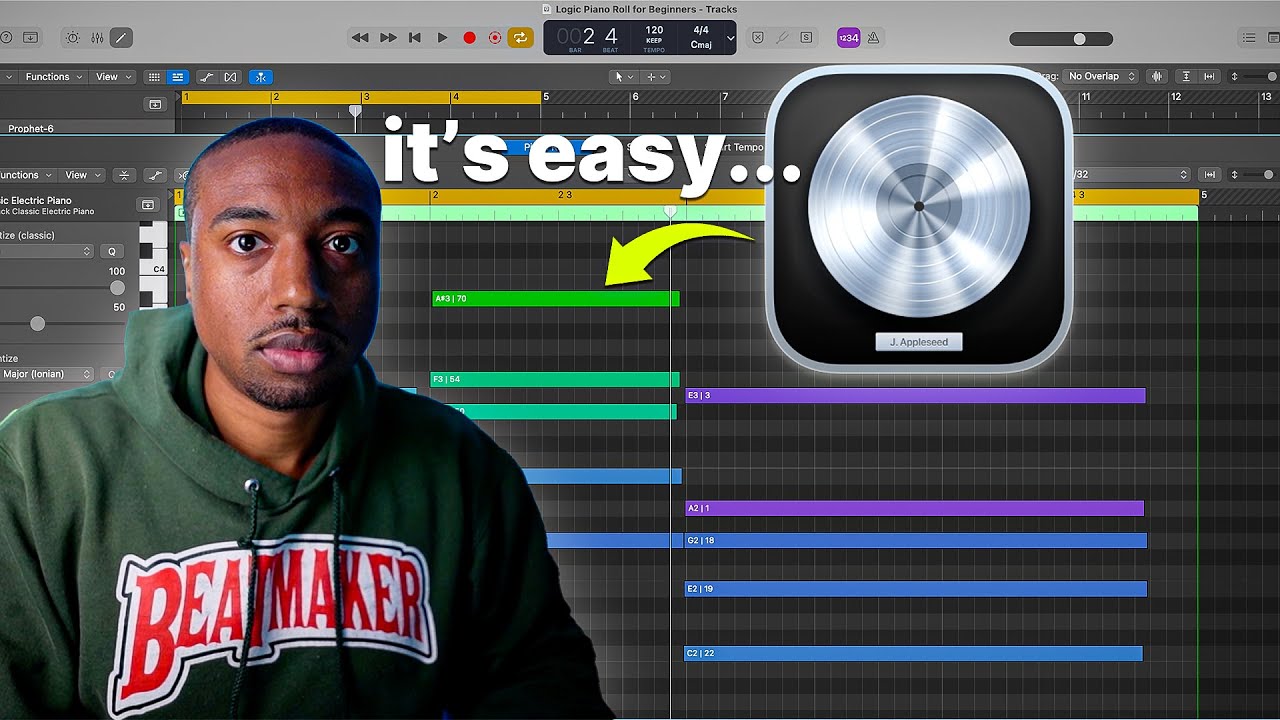1280x720 pixels.
Task: Open the Piano Roll View menu
Action: click(x=82, y=175)
